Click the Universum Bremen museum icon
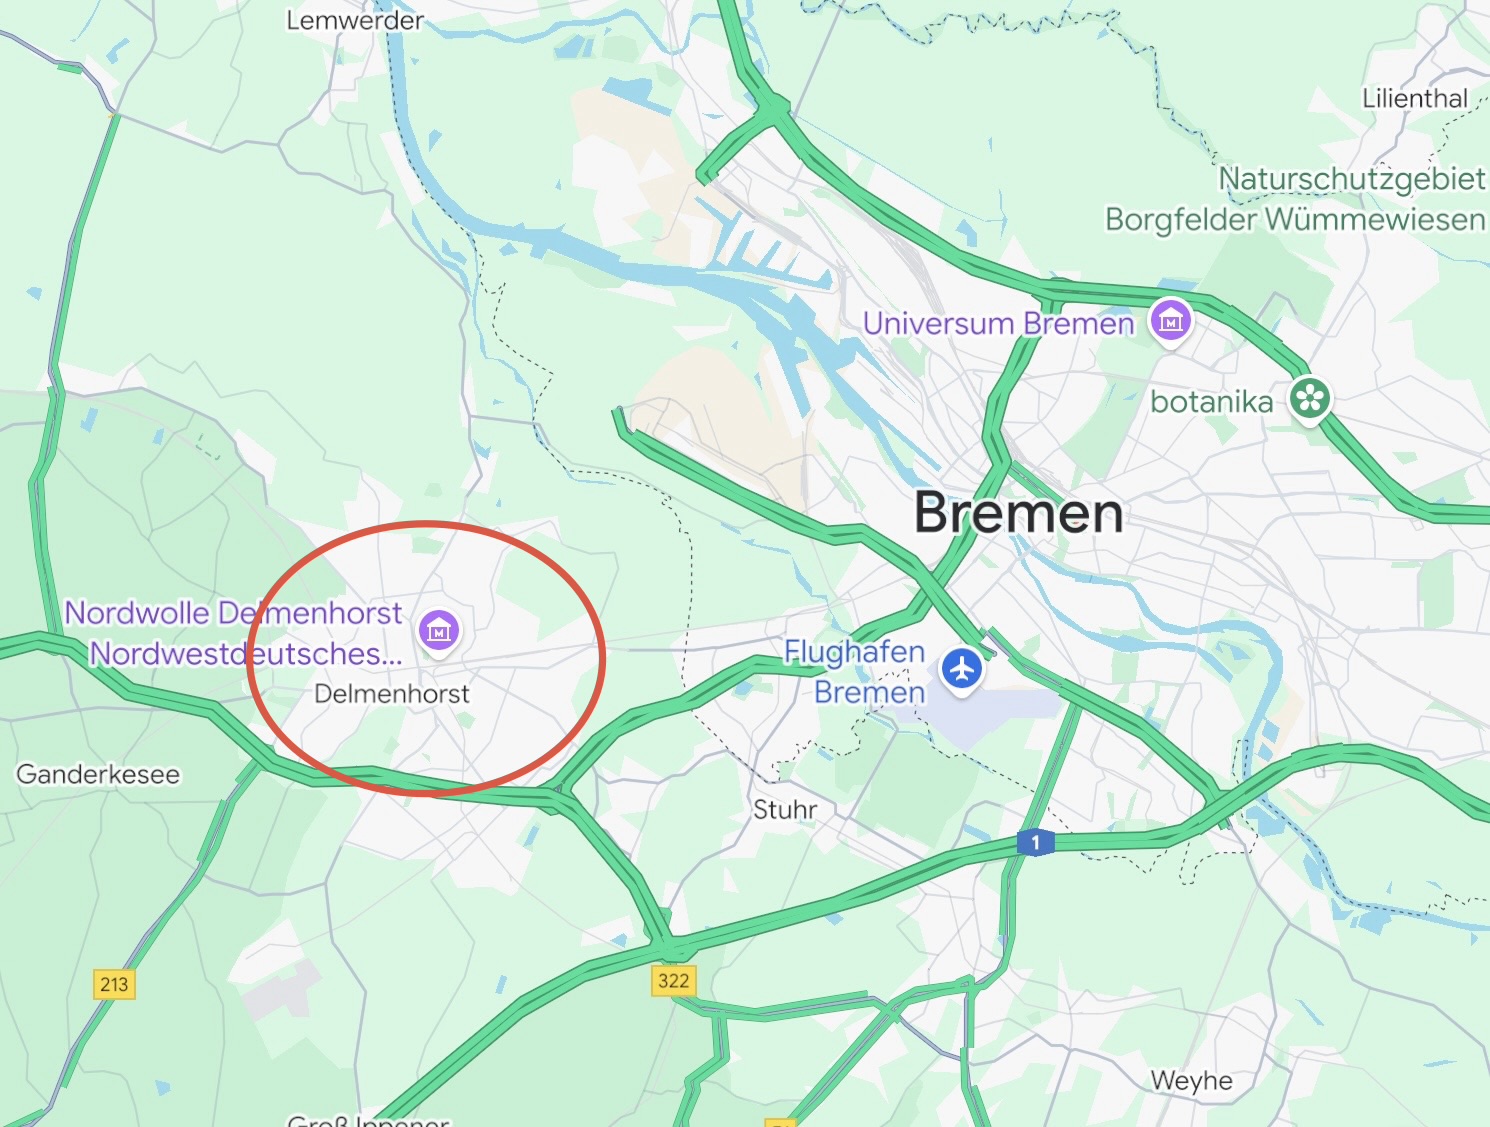The width and height of the screenshot is (1490, 1127). [x=1170, y=322]
